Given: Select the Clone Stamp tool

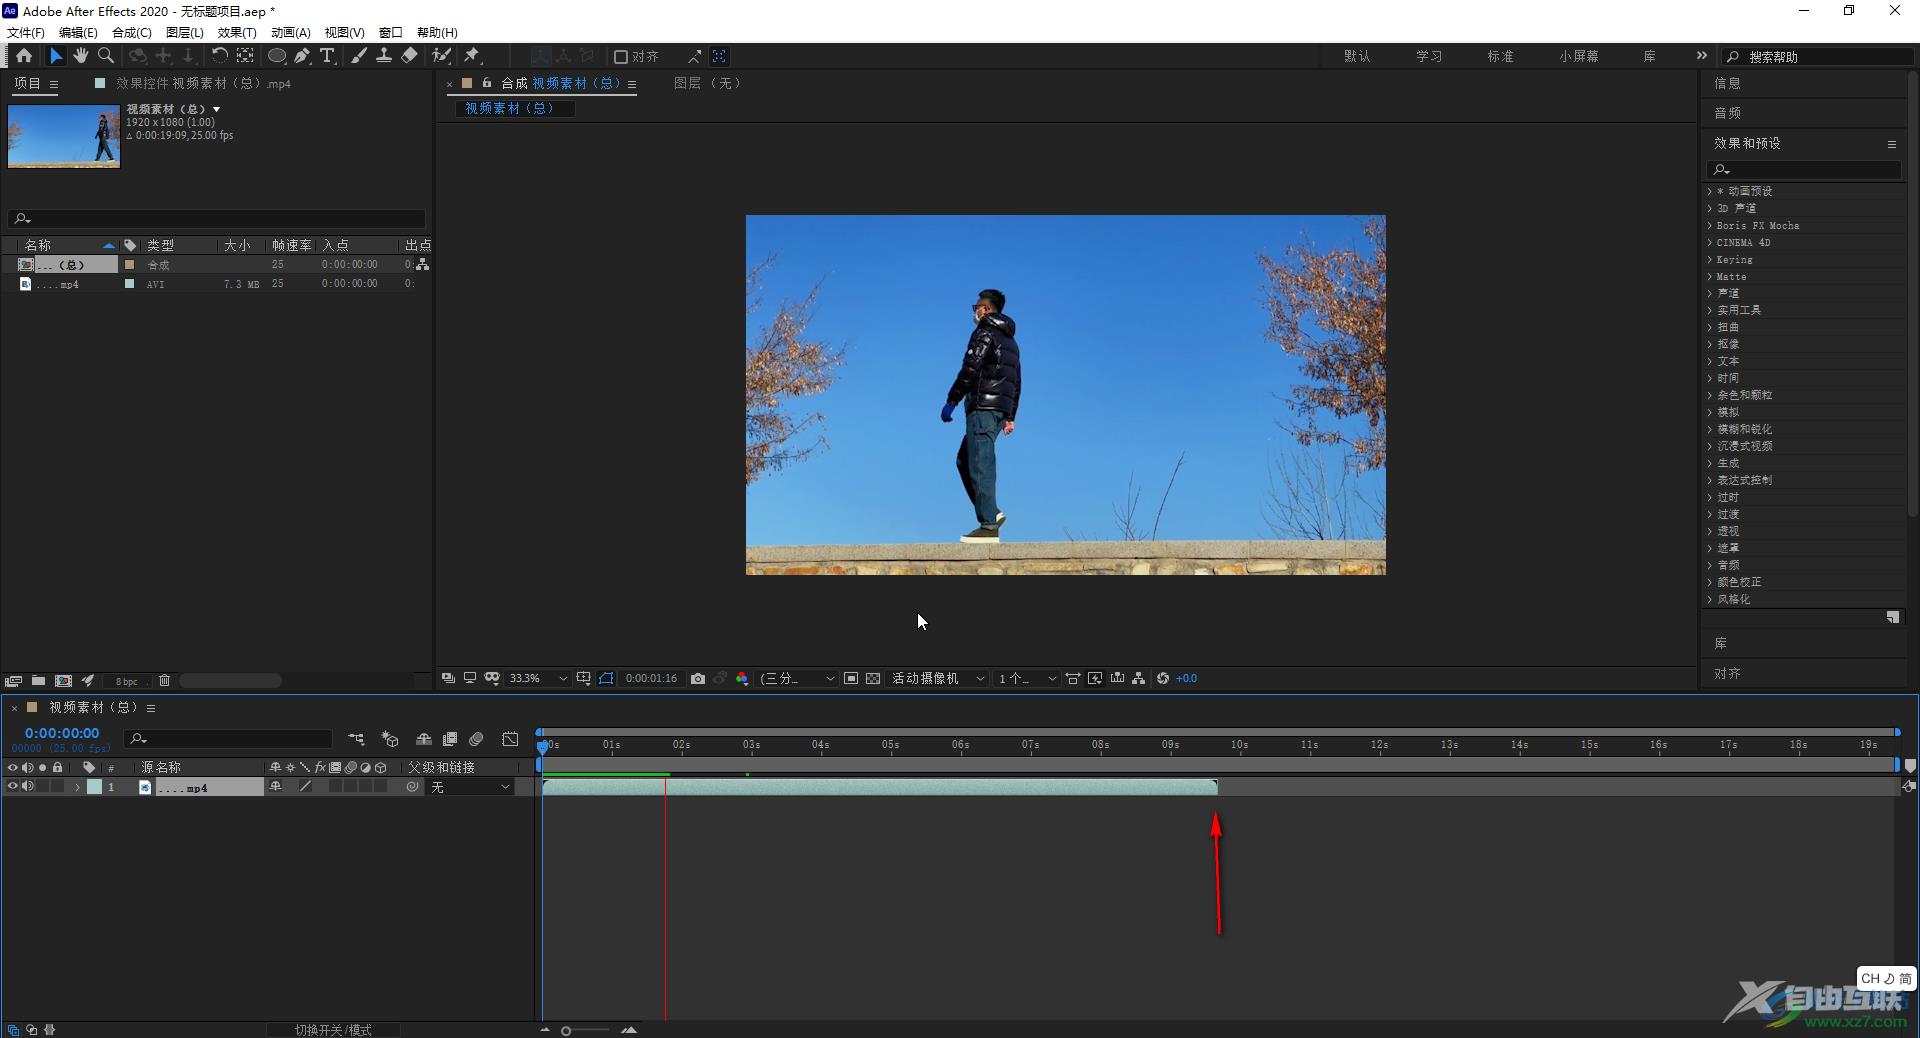Looking at the screenshot, I should (x=384, y=56).
